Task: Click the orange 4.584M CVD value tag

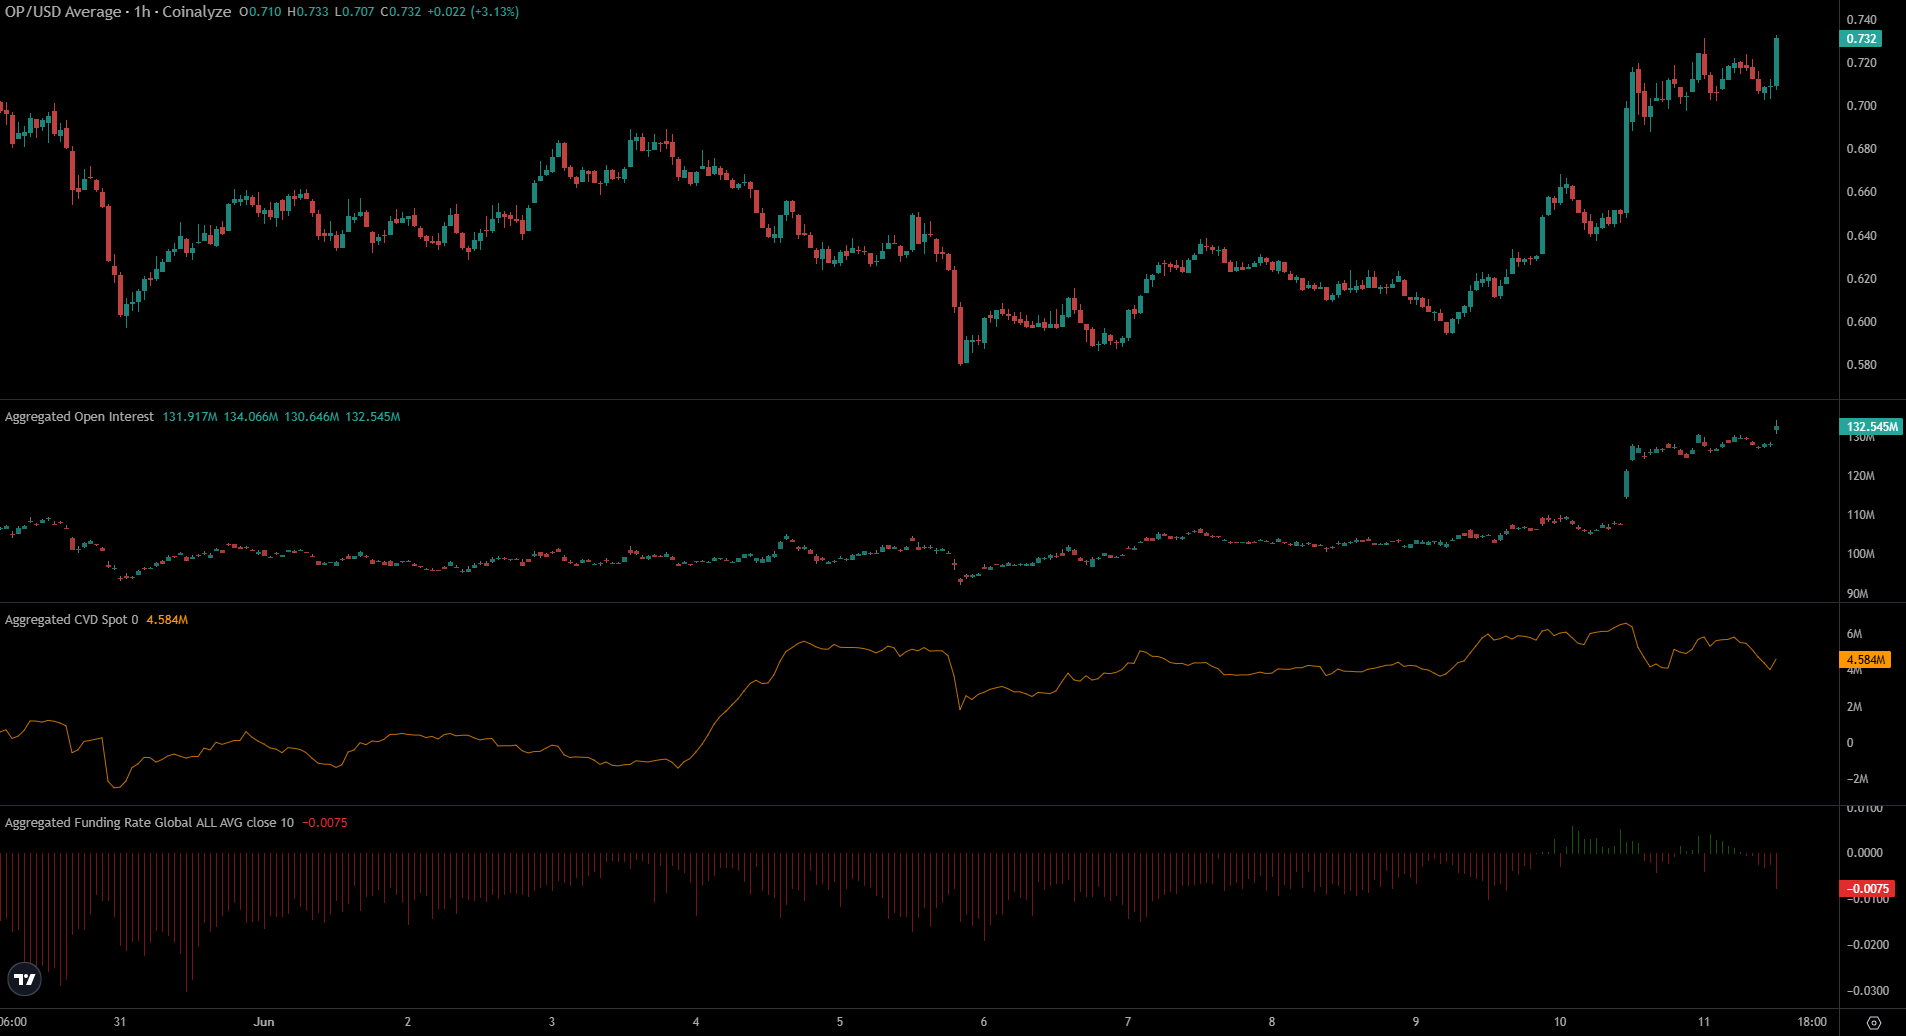Action: tap(1865, 660)
